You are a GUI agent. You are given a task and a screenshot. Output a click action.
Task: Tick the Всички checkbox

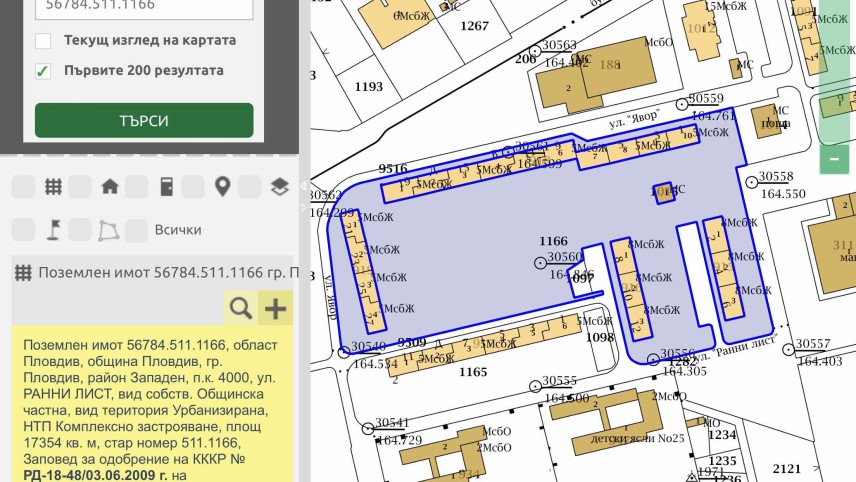coord(136,230)
